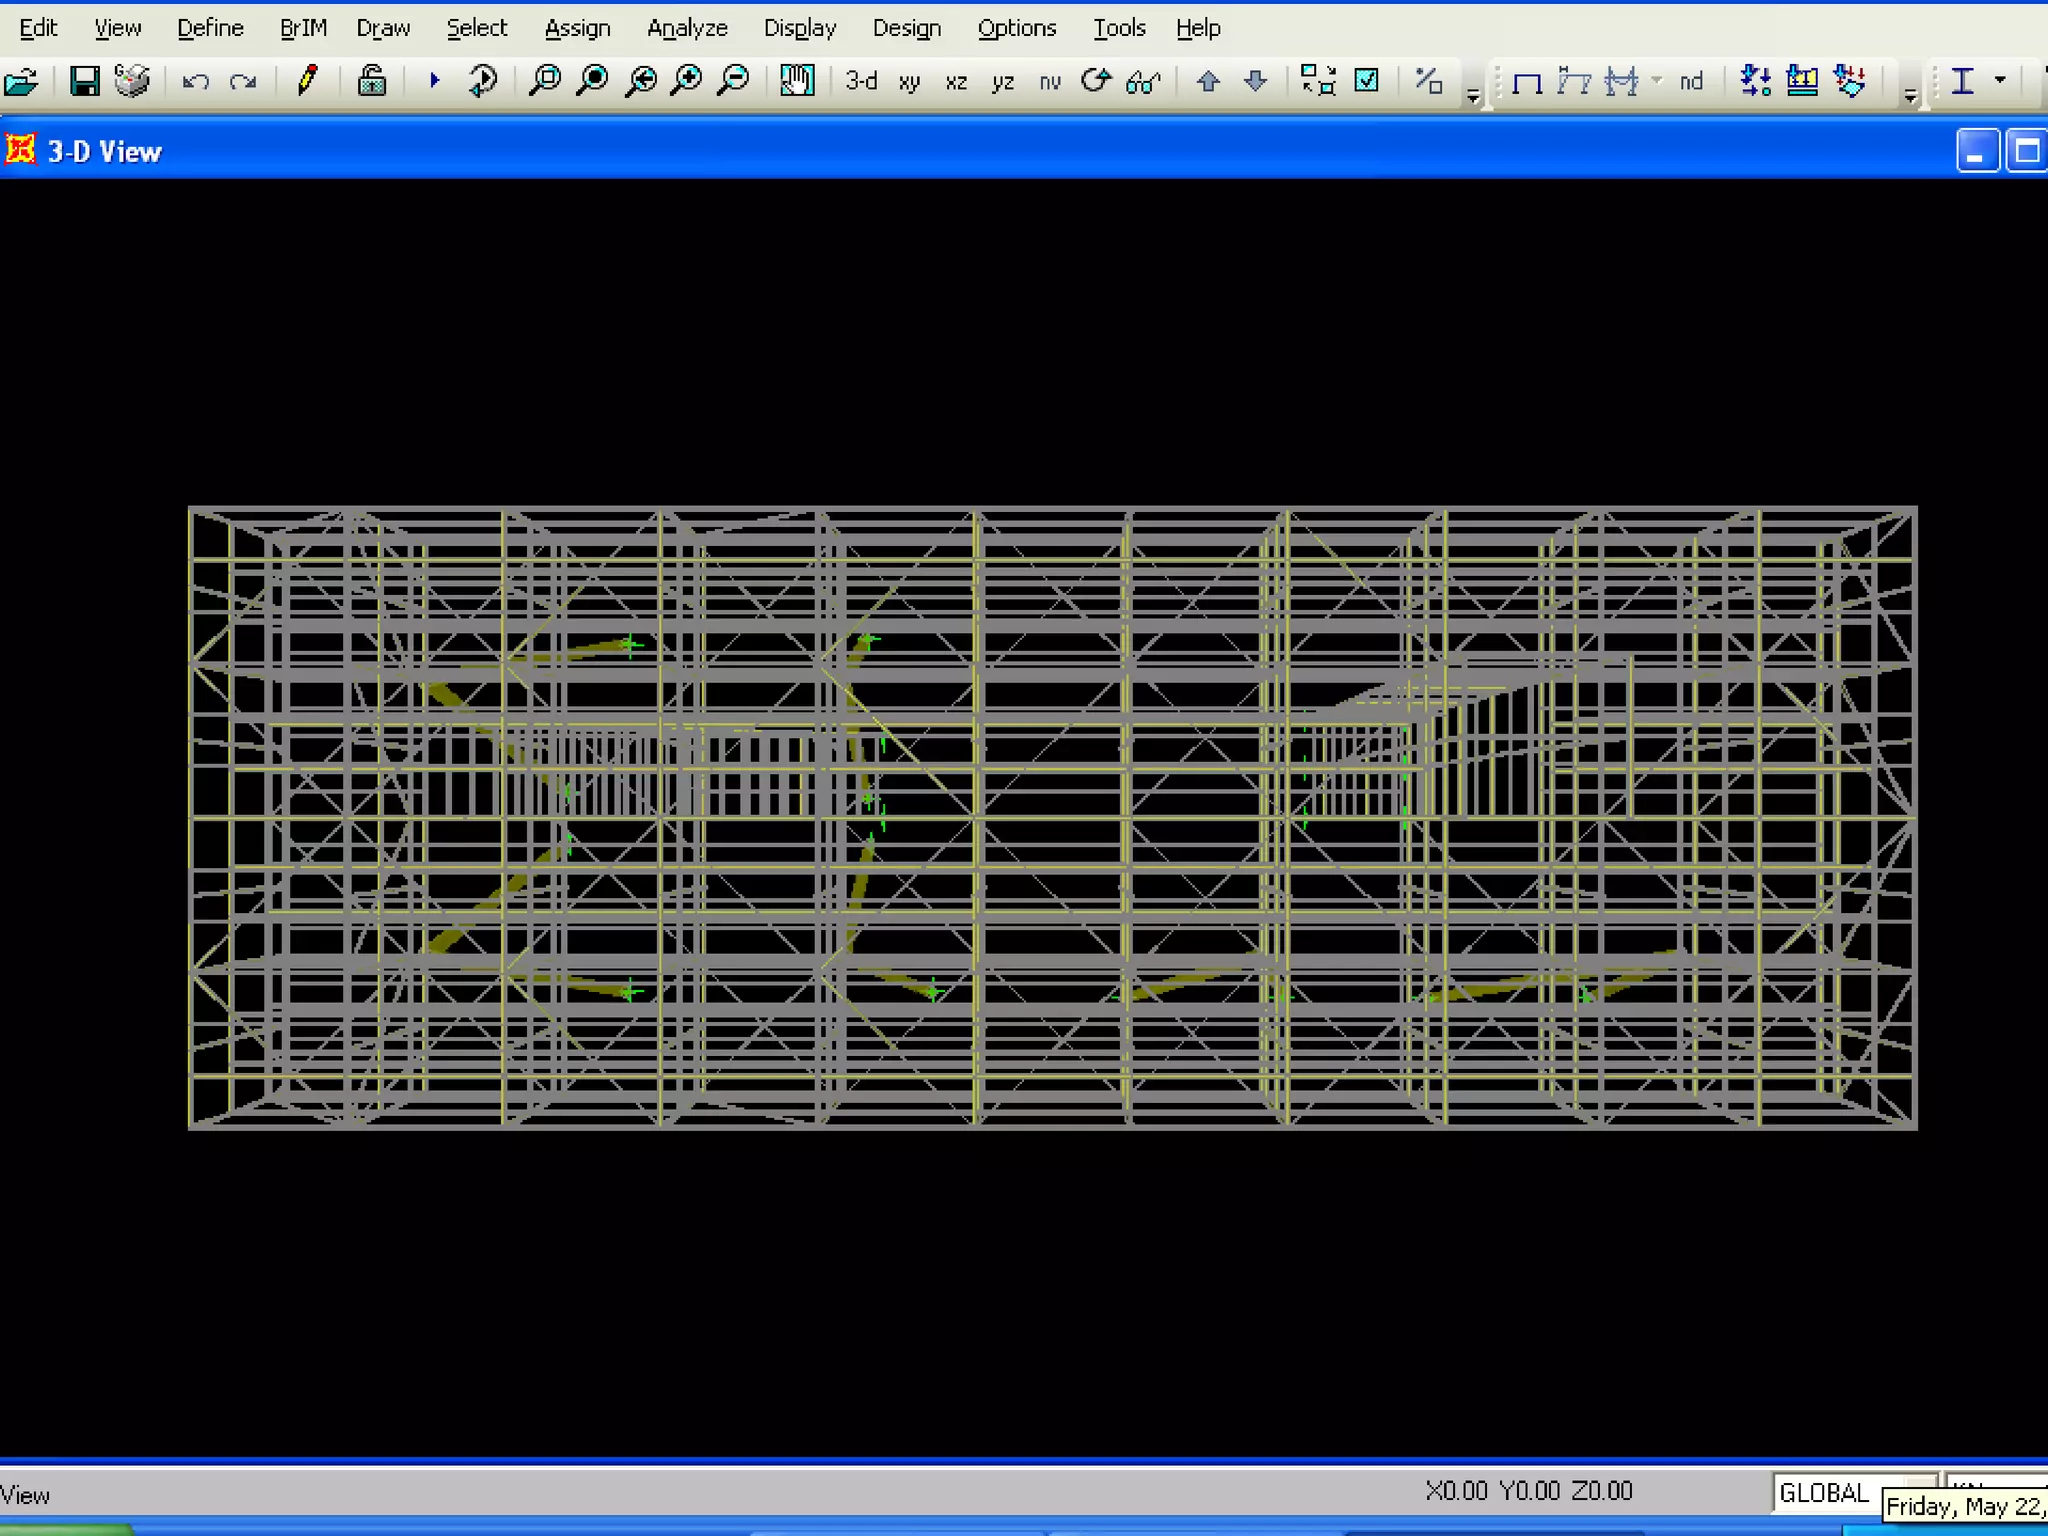Click the Show Undeformed Shape icon
This screenshot has height=1536, width=2048.
tap(1527, 82)
